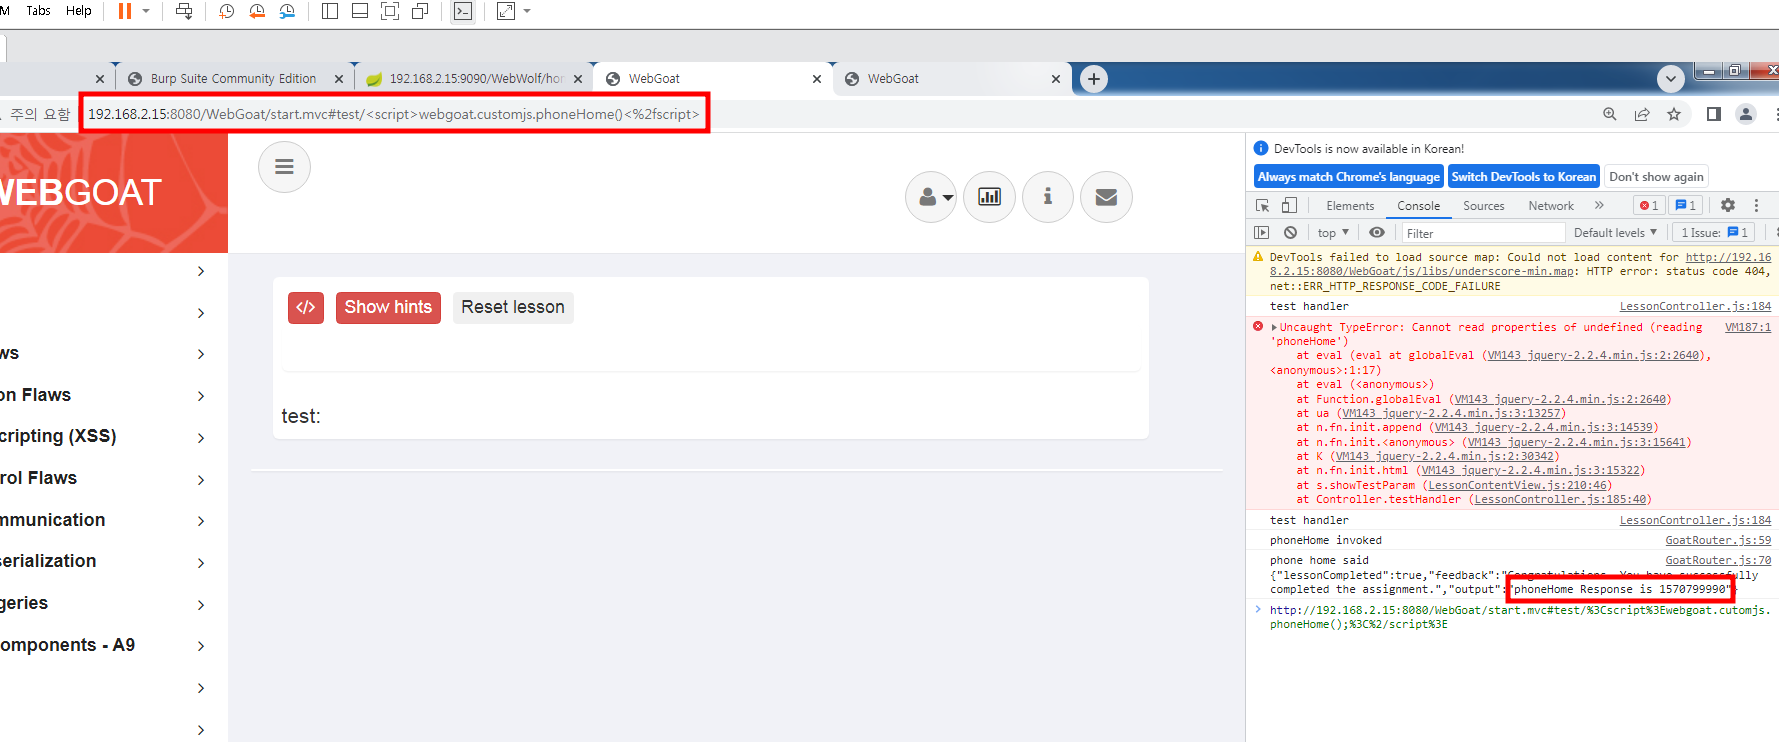This screenshot has width=1779, height=742.
Task: Open the pause button dropdown arrow
Action: (x=146, y=11)
